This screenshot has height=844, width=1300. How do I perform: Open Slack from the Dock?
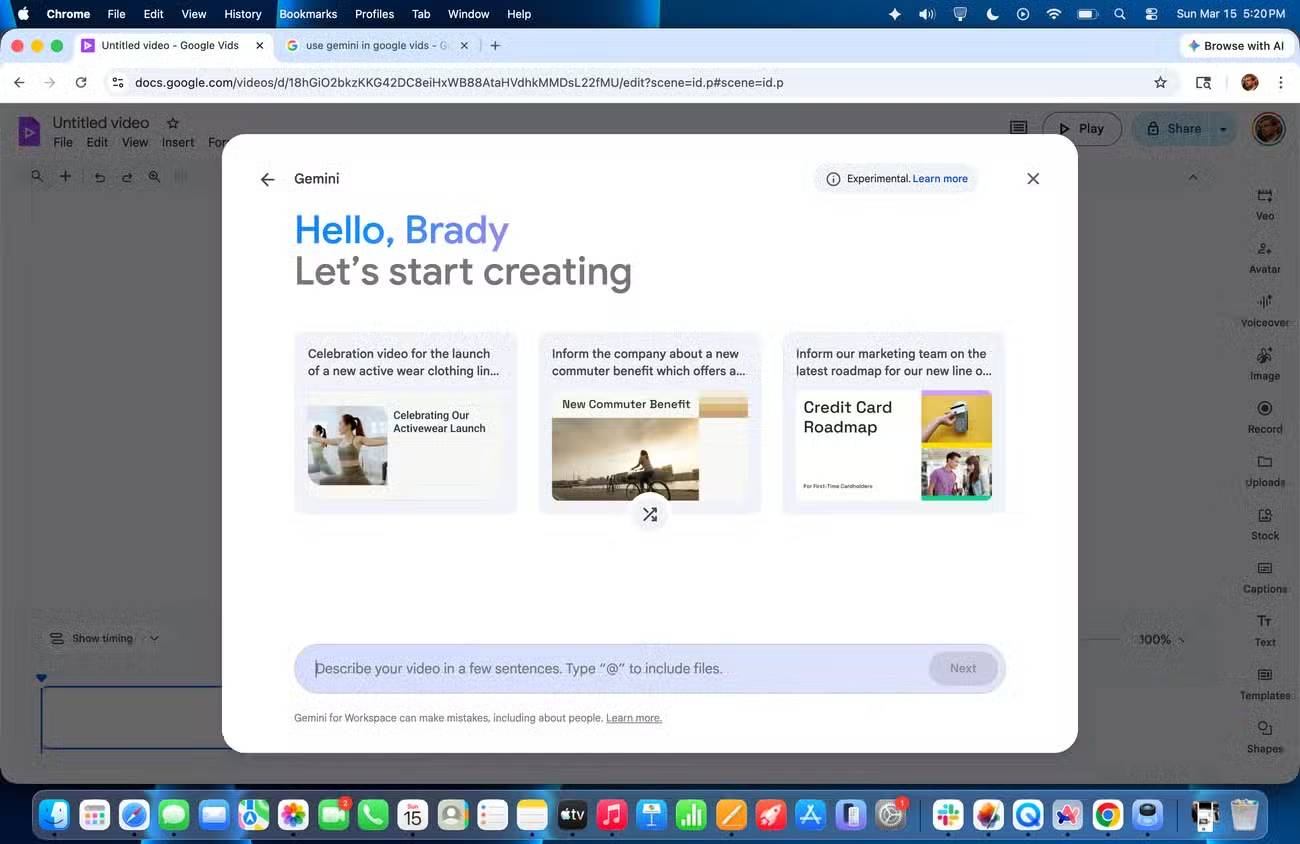tap(948, 815)
